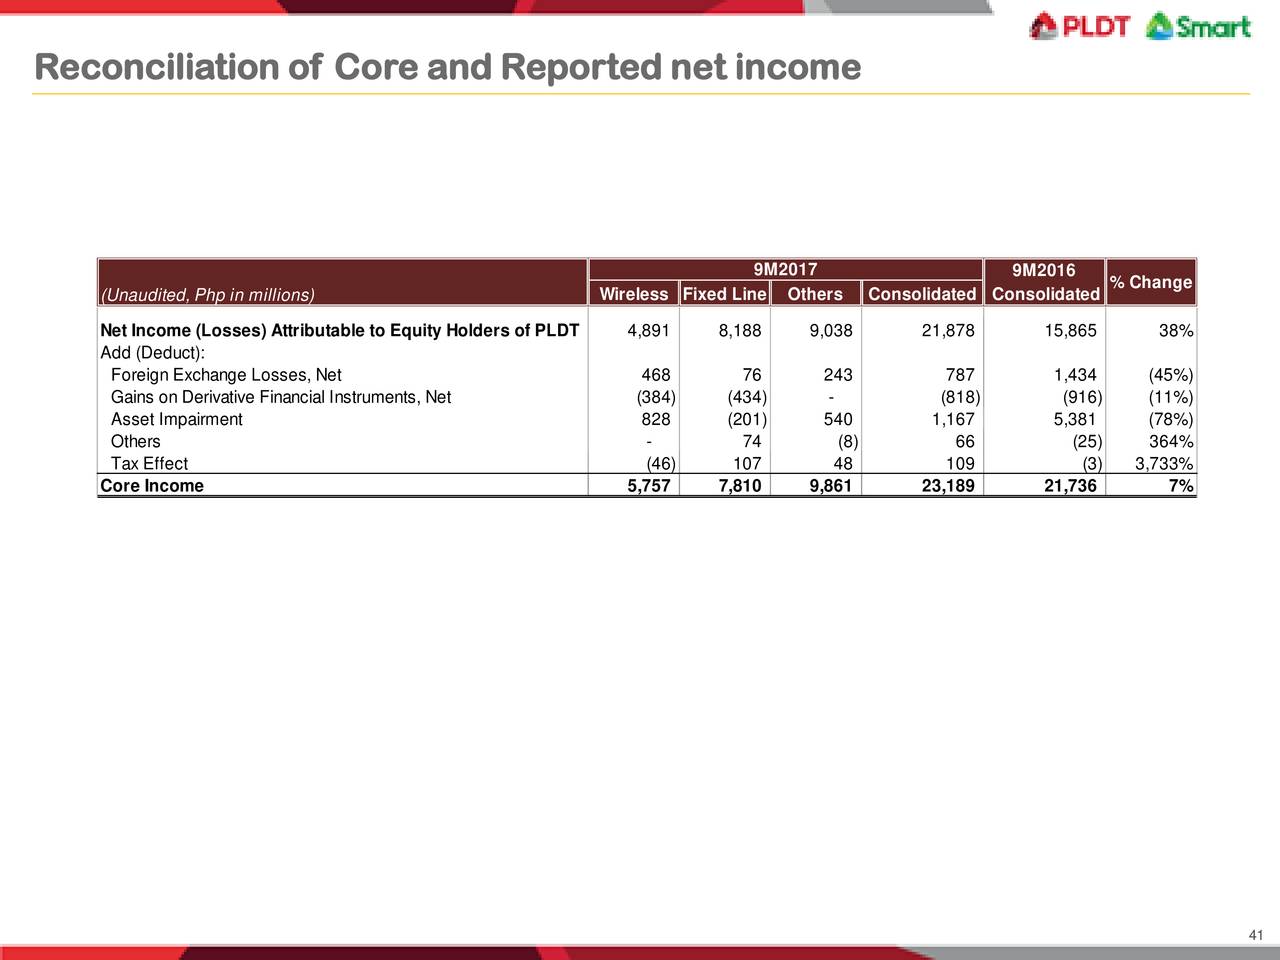Select Wireless derivative gains value (384)
The image size is (1280, 960).
pos(656,397)
